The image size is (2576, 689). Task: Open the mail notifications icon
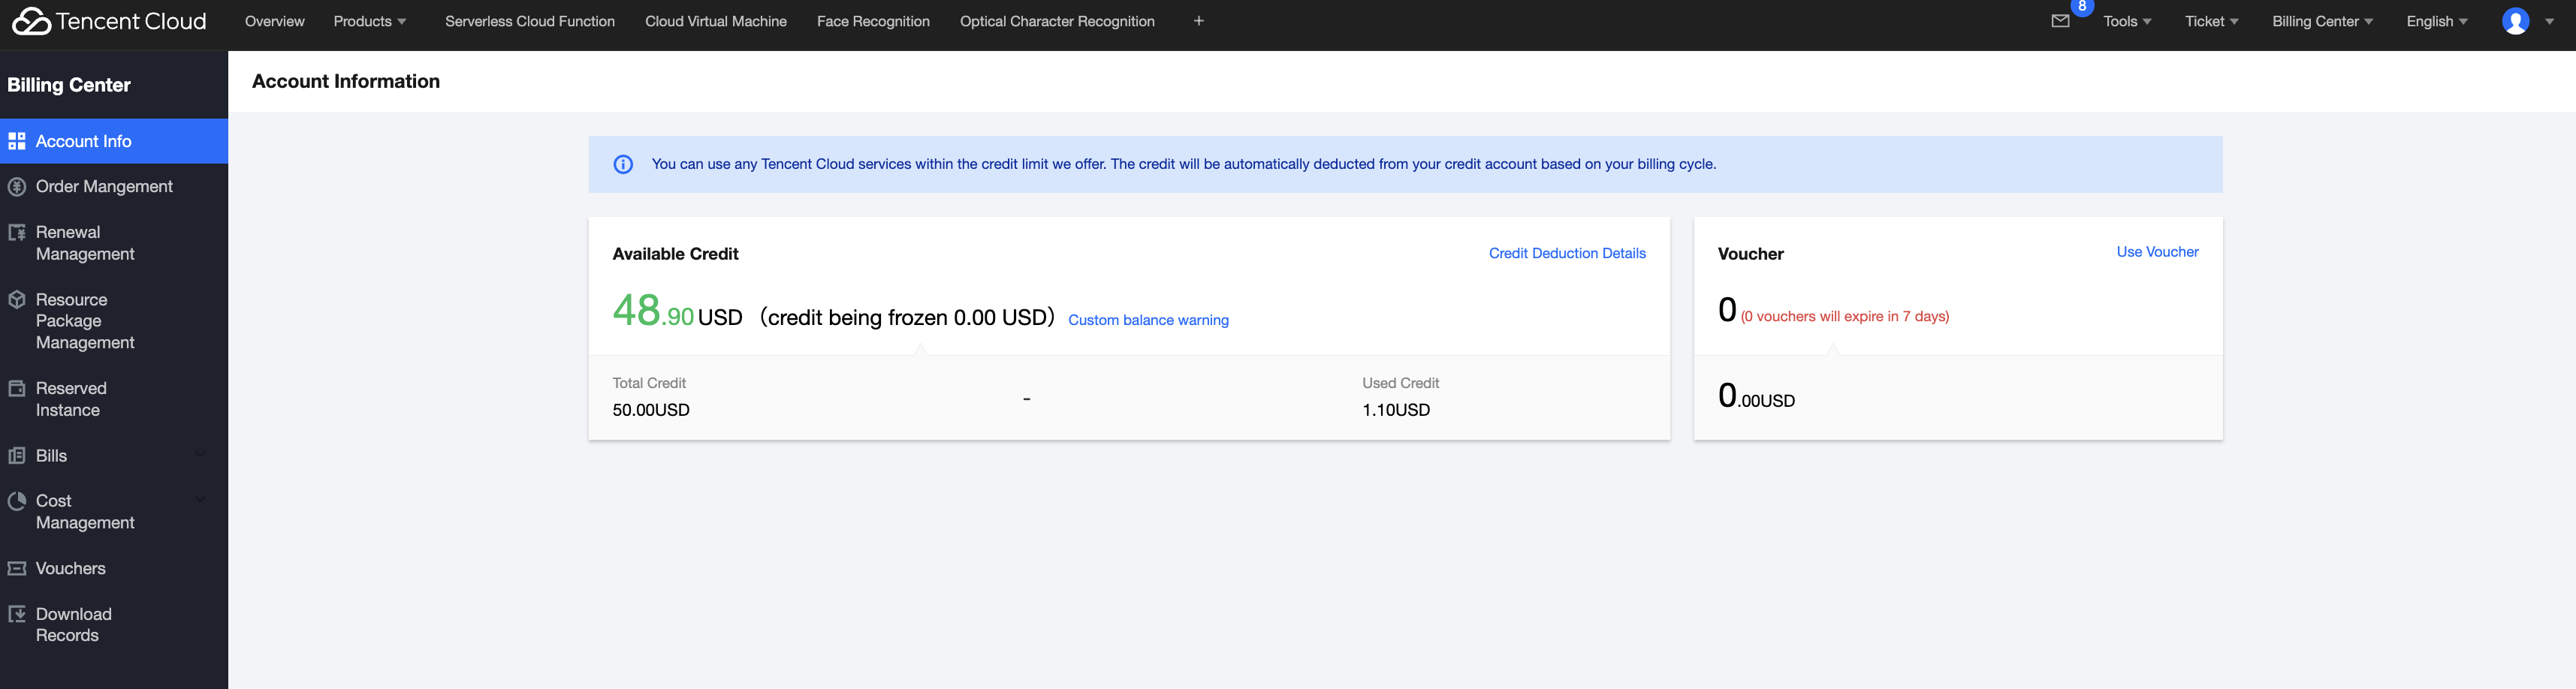point(2060,21)
